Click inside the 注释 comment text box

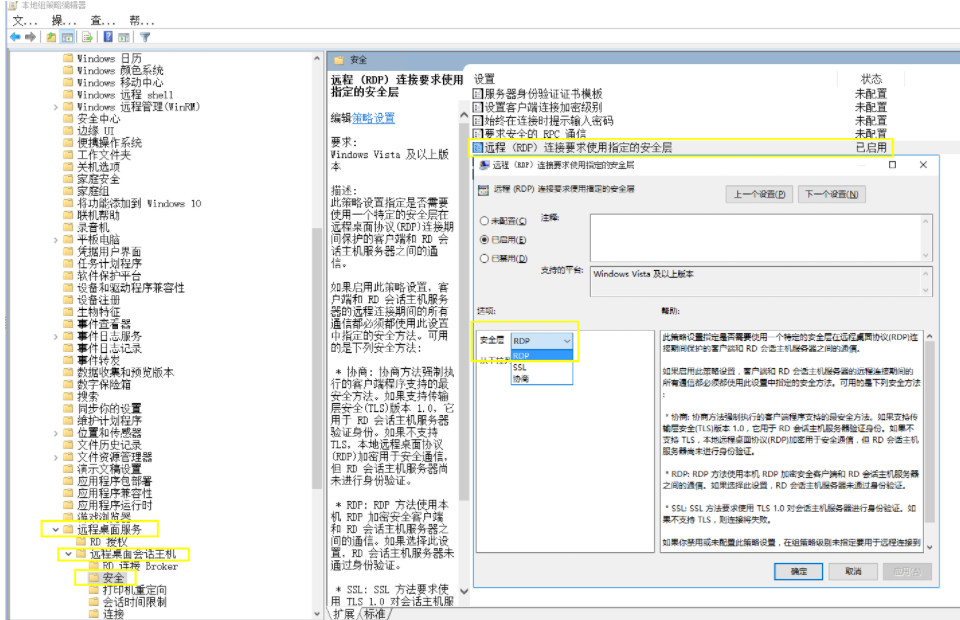[756, 237]
